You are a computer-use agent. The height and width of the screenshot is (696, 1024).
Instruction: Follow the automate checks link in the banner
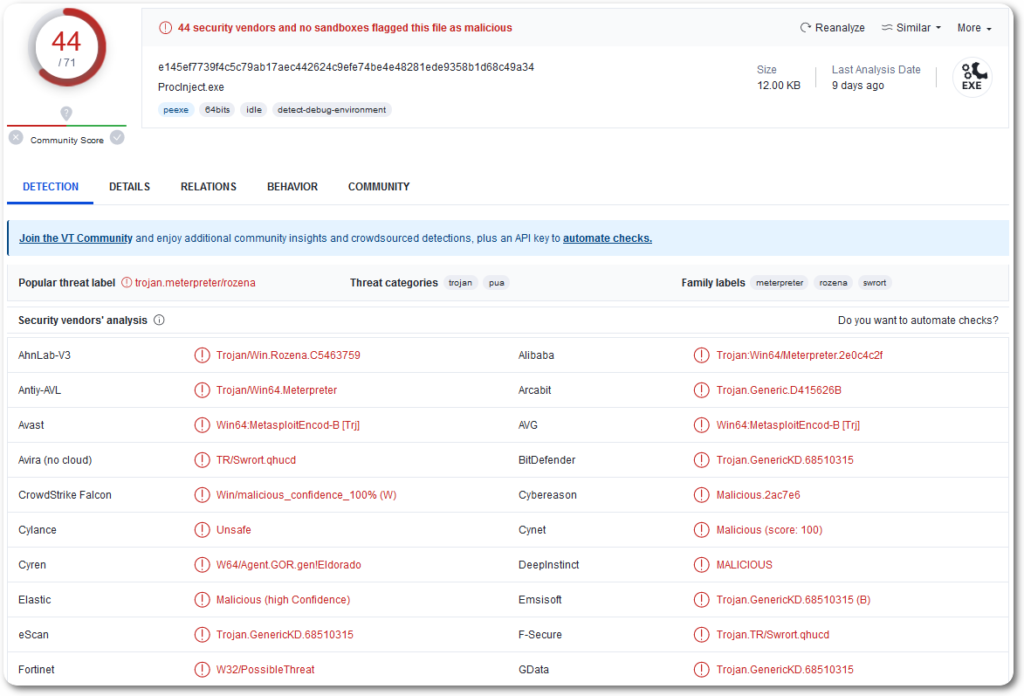pyautogui.click(x=607, y=239)
